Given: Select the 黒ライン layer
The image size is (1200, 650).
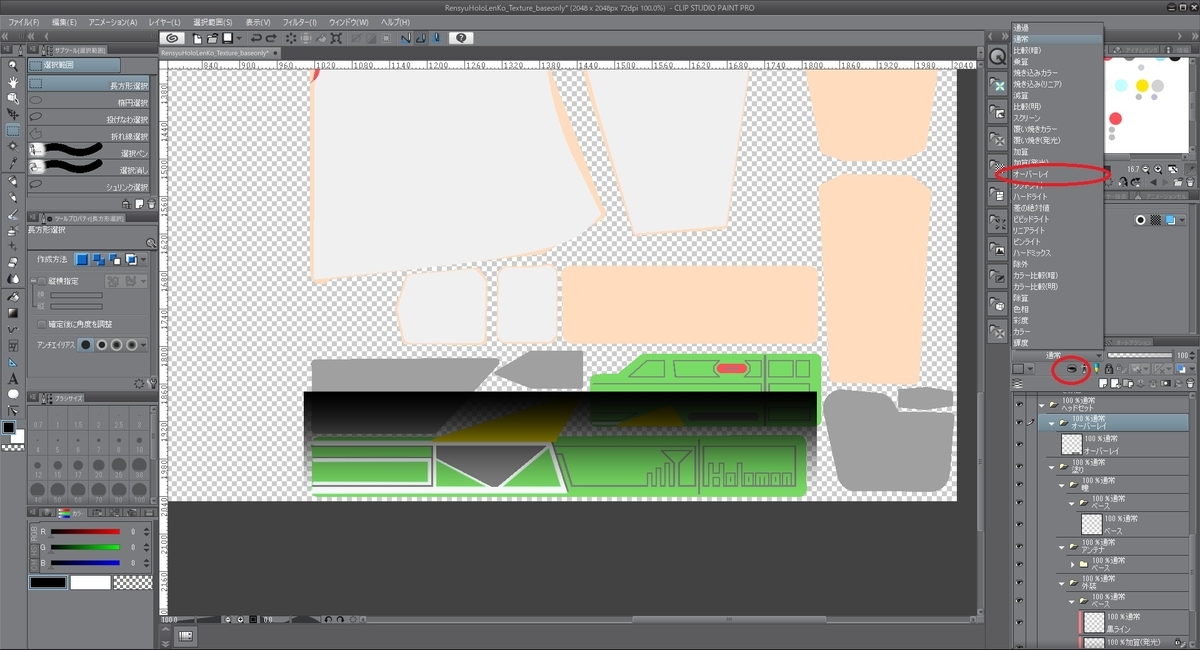Looking at the screenshot, I should pyautogui.click(x=1134, y=623).
